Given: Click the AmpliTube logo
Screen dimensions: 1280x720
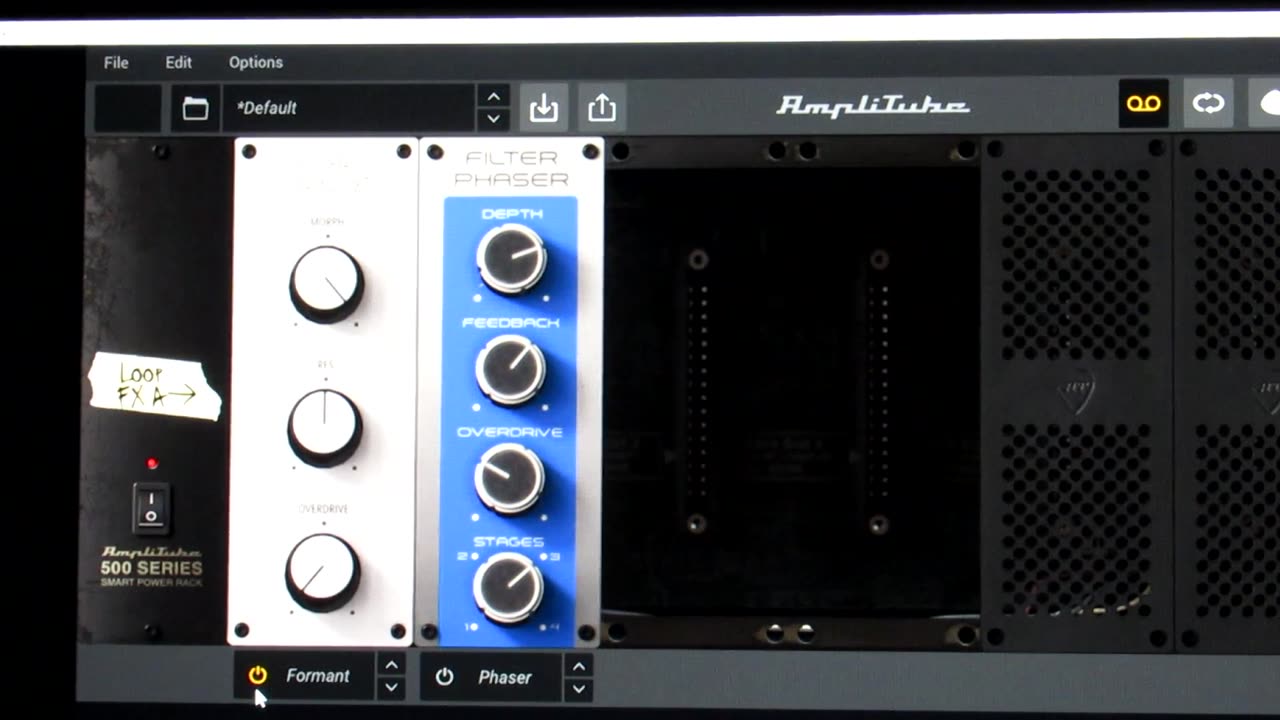Looking at the screenshot, I should coord(873,106).
